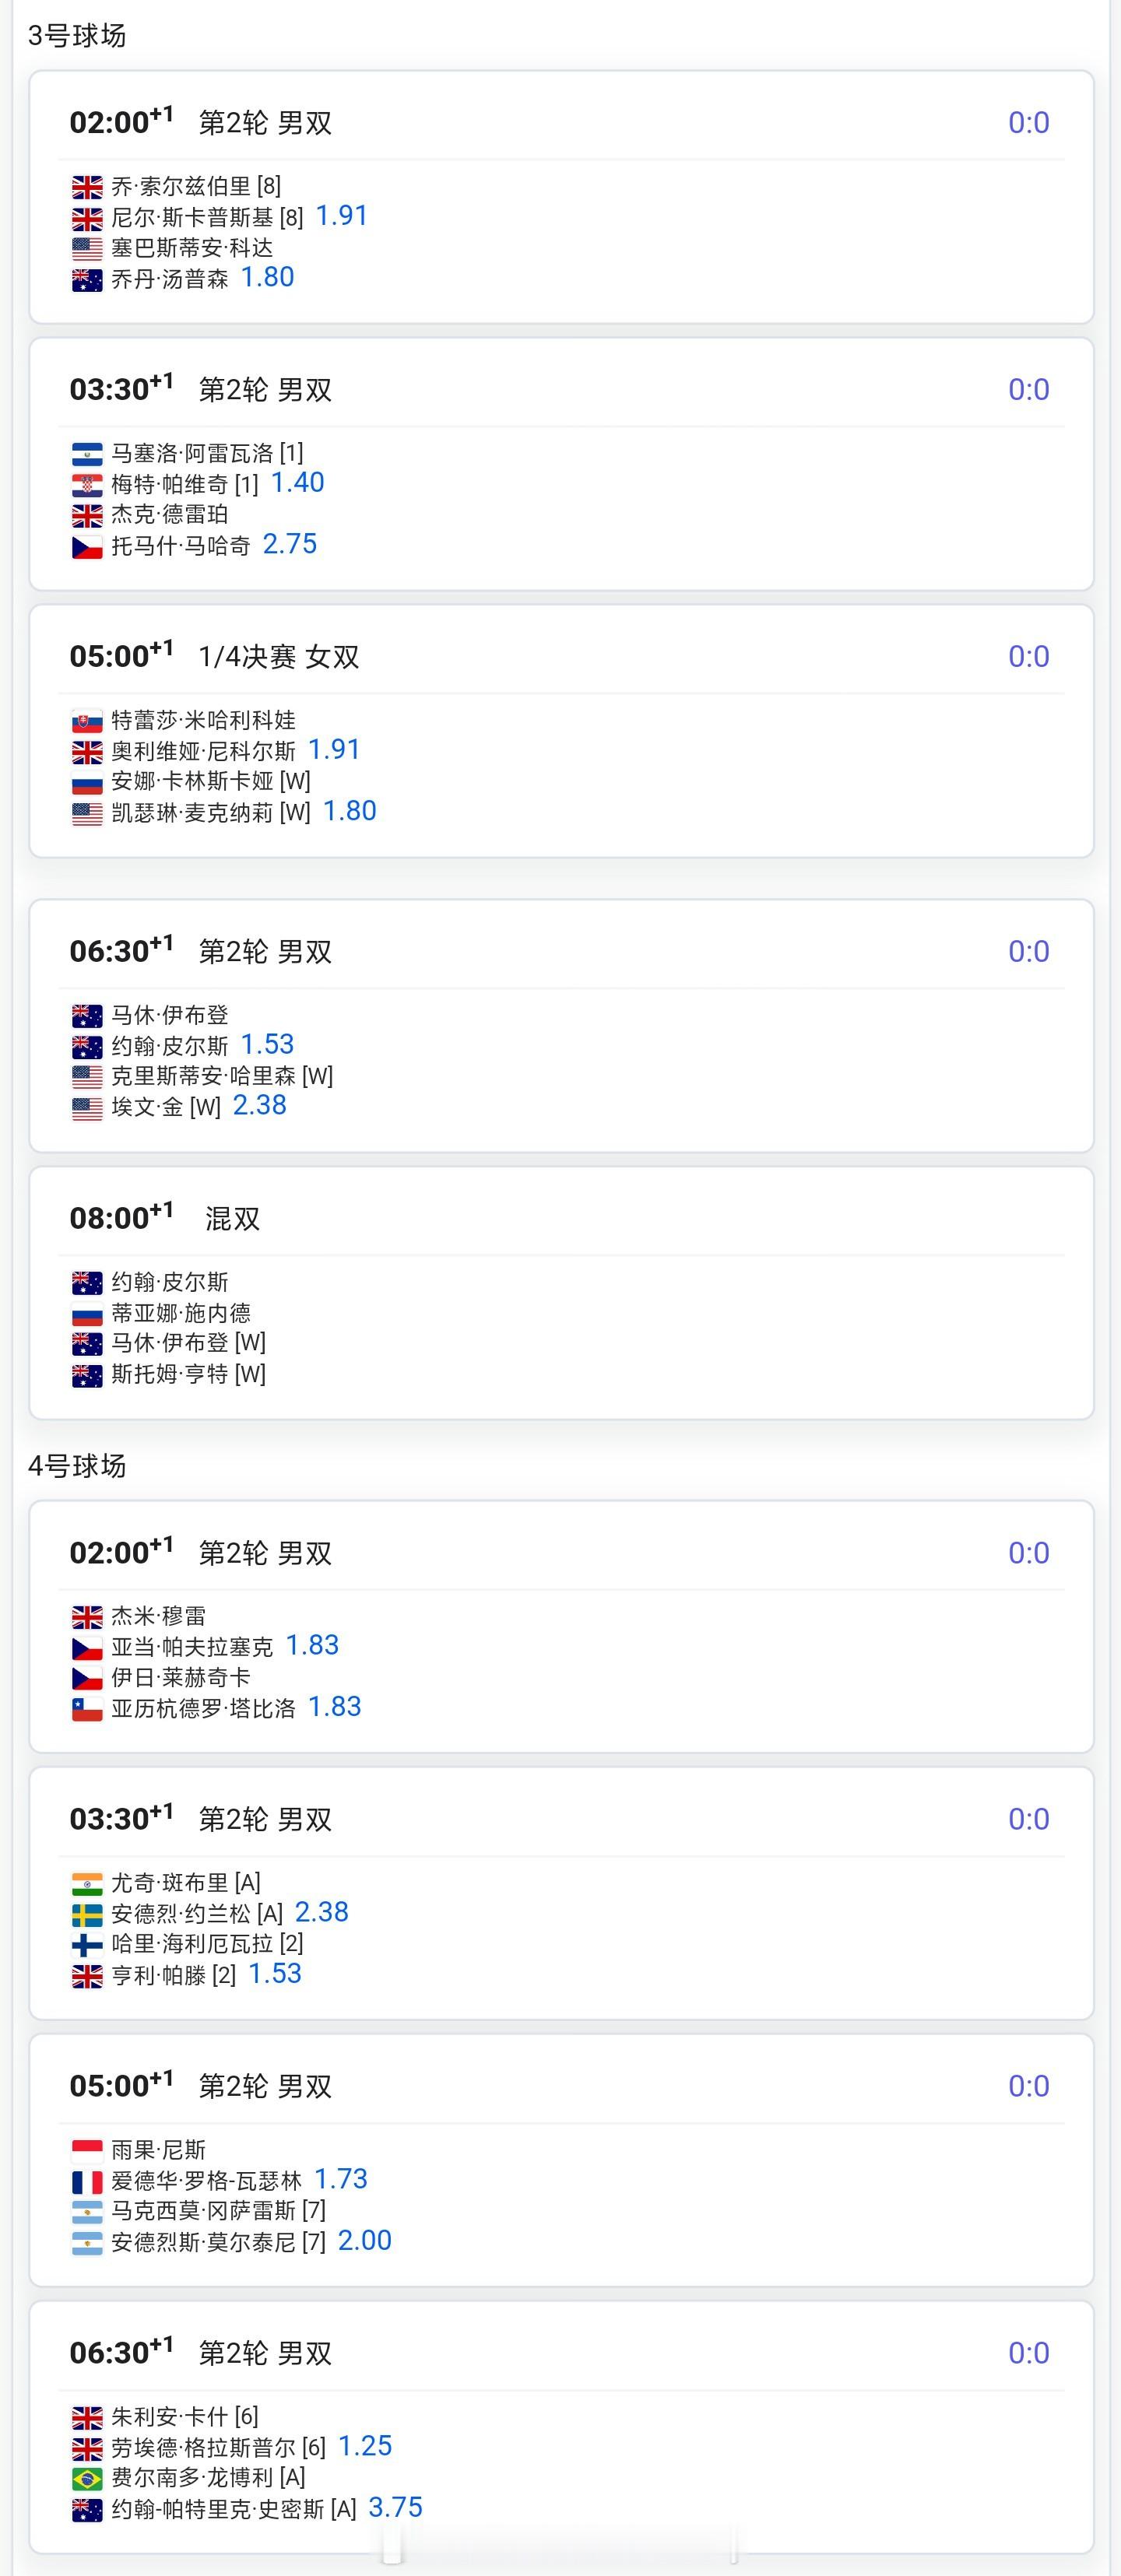
Task: Open the 05:00 1/4决赛 女双 match
Action: tap(561, 731)
